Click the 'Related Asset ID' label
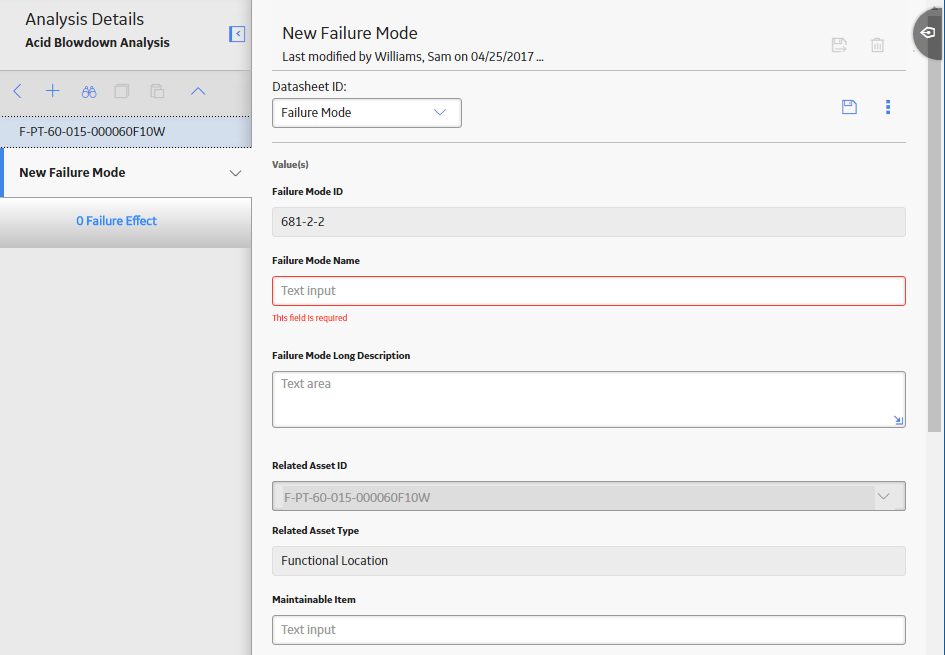 click(x=309, y=465)
